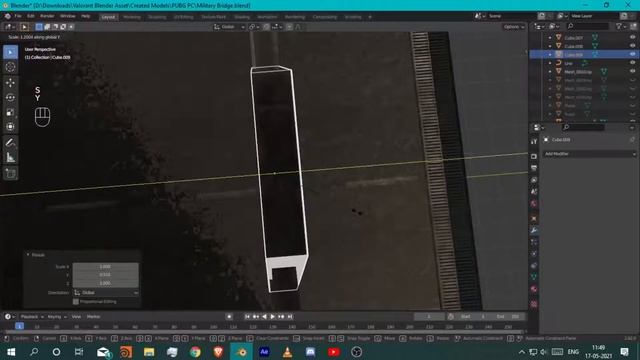Screen dimensions: 640x360
Task: Open the Object Data properties tab
Action: [534, 277]
